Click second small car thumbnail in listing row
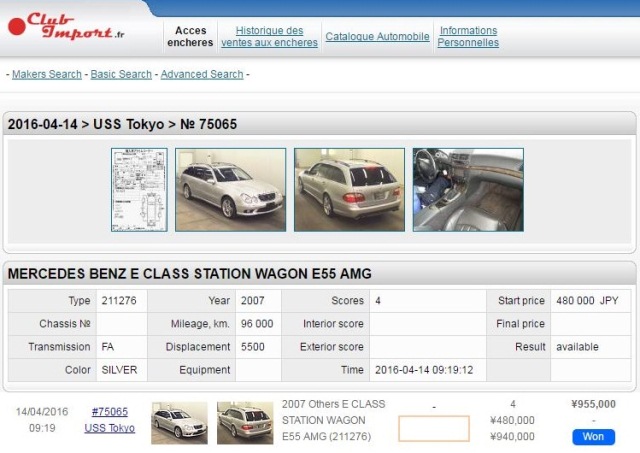Screen dimensions: 640x453 tap(244, 423)
